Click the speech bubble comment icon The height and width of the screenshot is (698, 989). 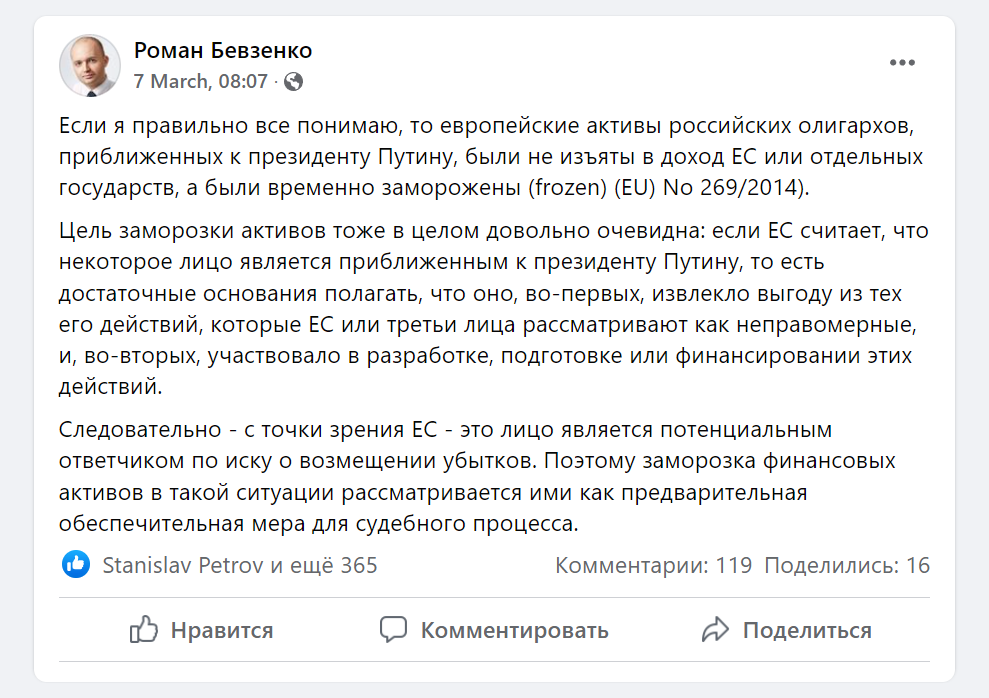[x=393, y=630]
